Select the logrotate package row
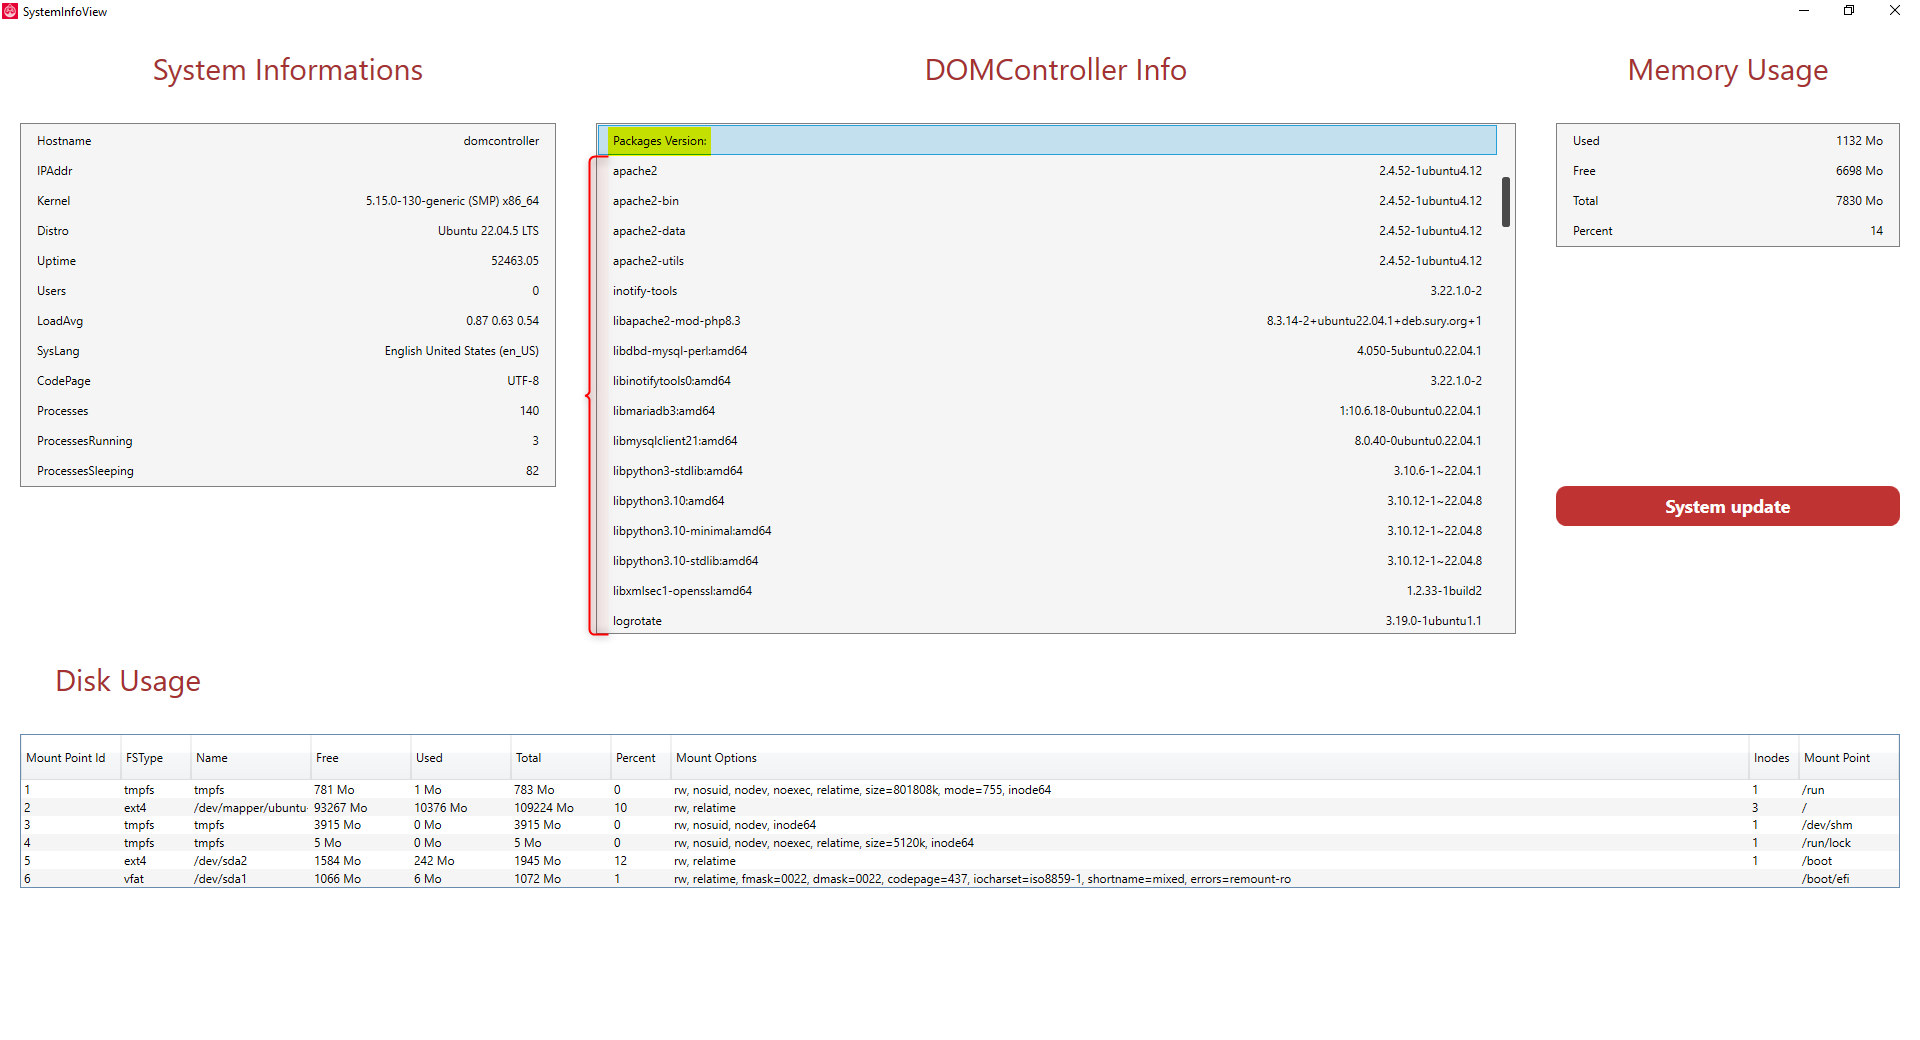 [x=1047, y=621]
